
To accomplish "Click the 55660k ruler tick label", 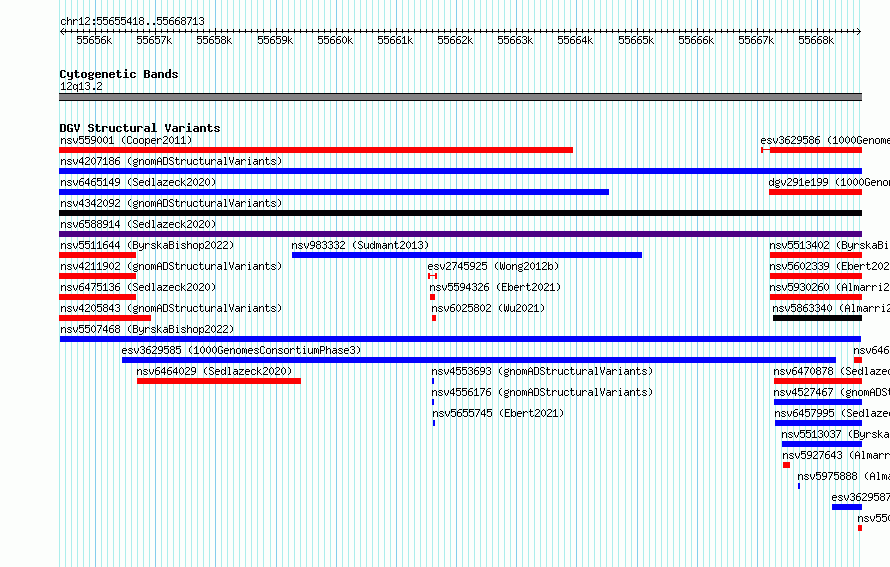I will point(335,41).
